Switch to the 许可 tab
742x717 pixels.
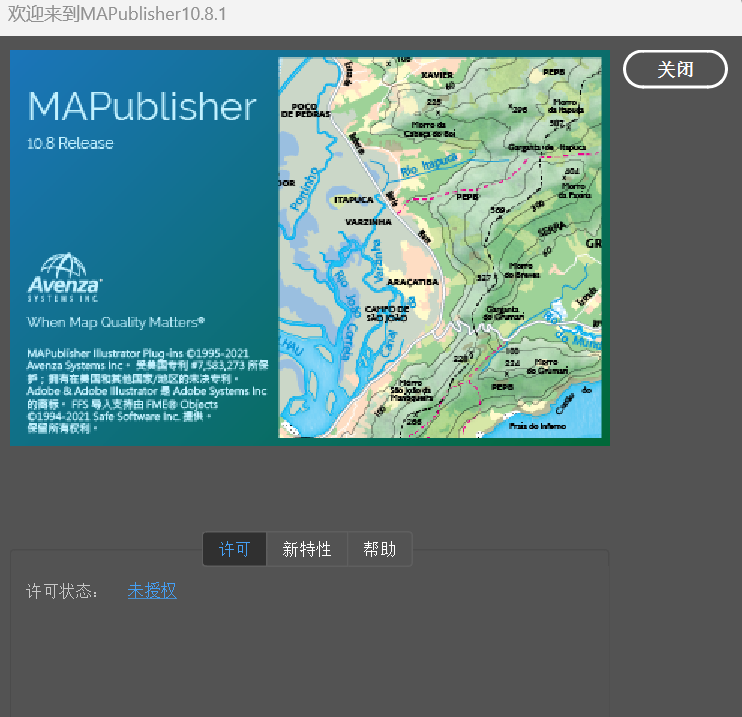tap(234, 549)
